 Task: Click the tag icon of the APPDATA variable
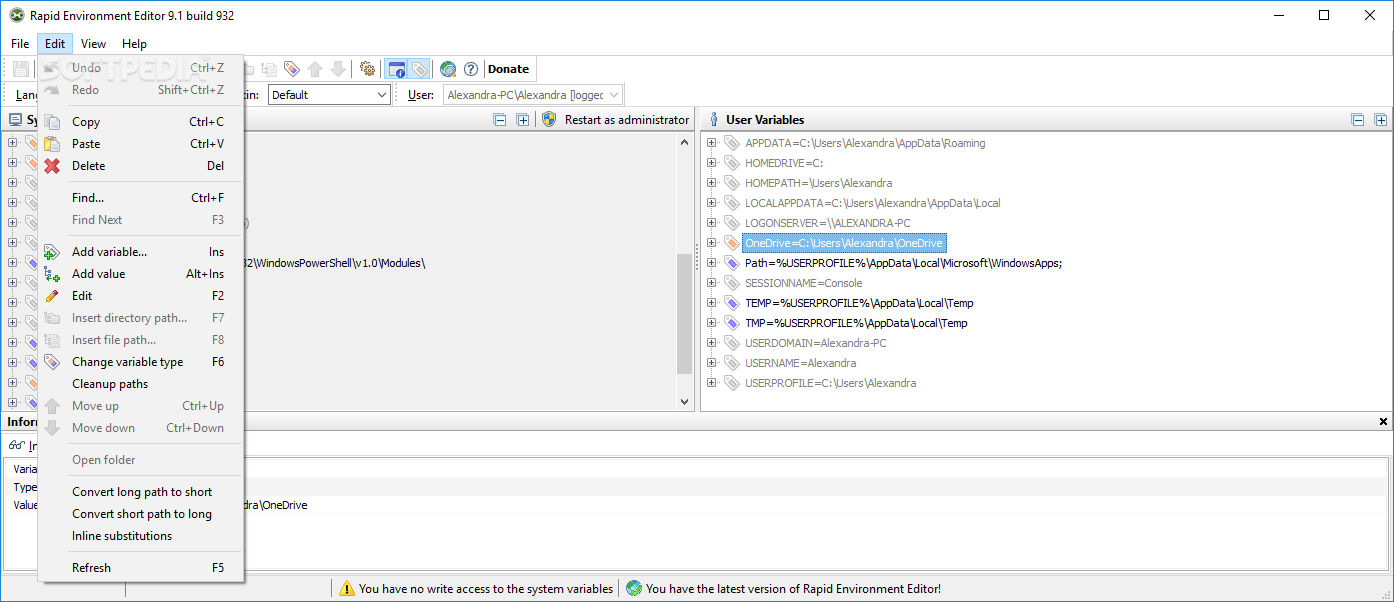732,143
